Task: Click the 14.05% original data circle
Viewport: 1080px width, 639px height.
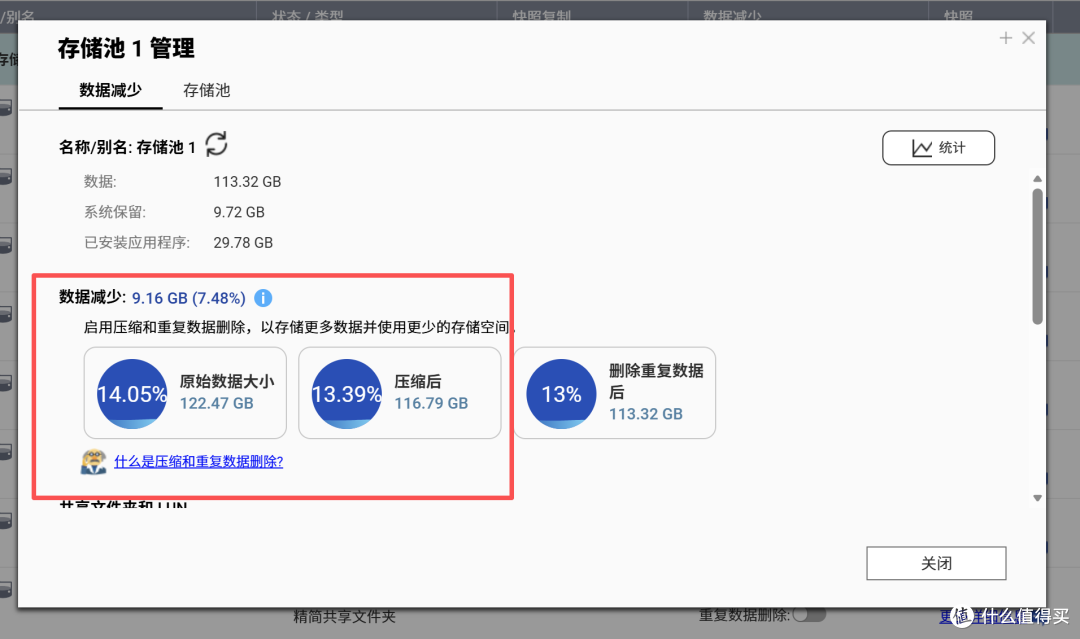Action: (132, 394)
